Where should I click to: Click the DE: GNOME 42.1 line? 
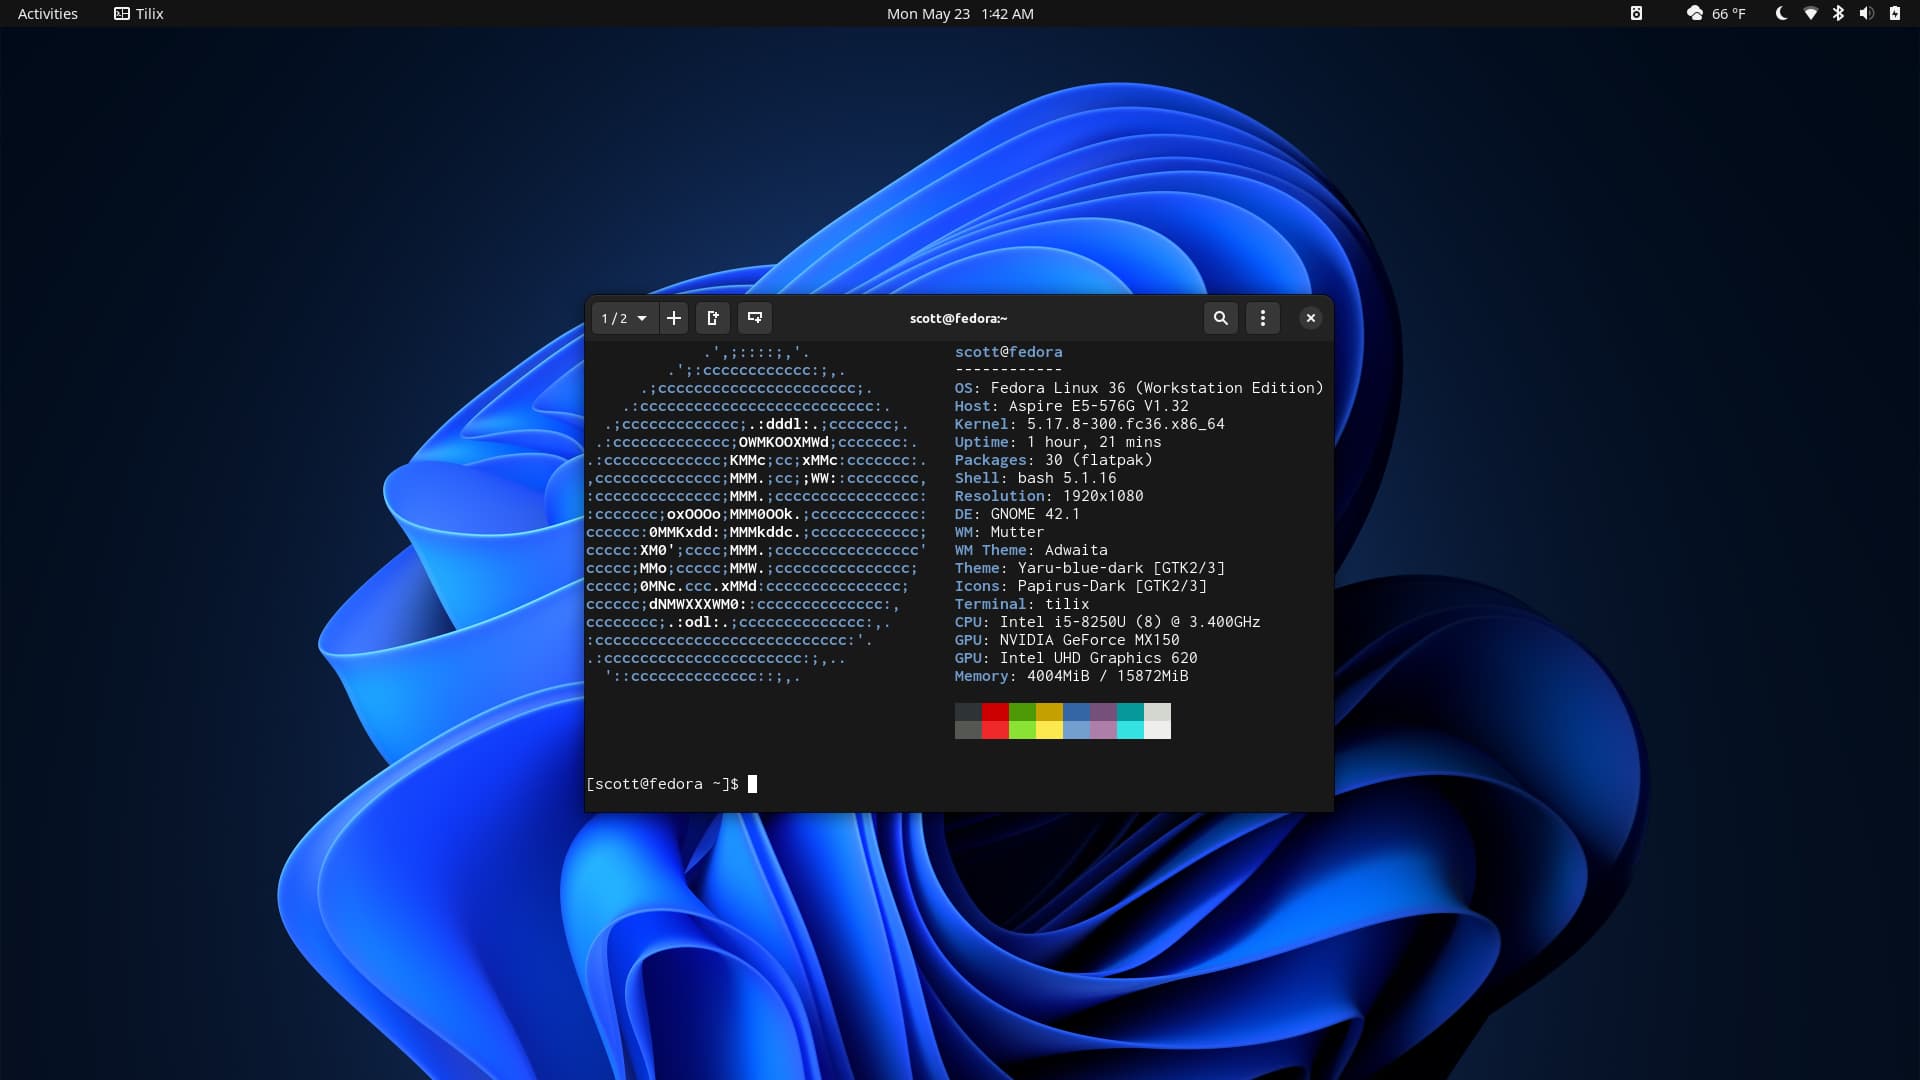(1017, 514)
